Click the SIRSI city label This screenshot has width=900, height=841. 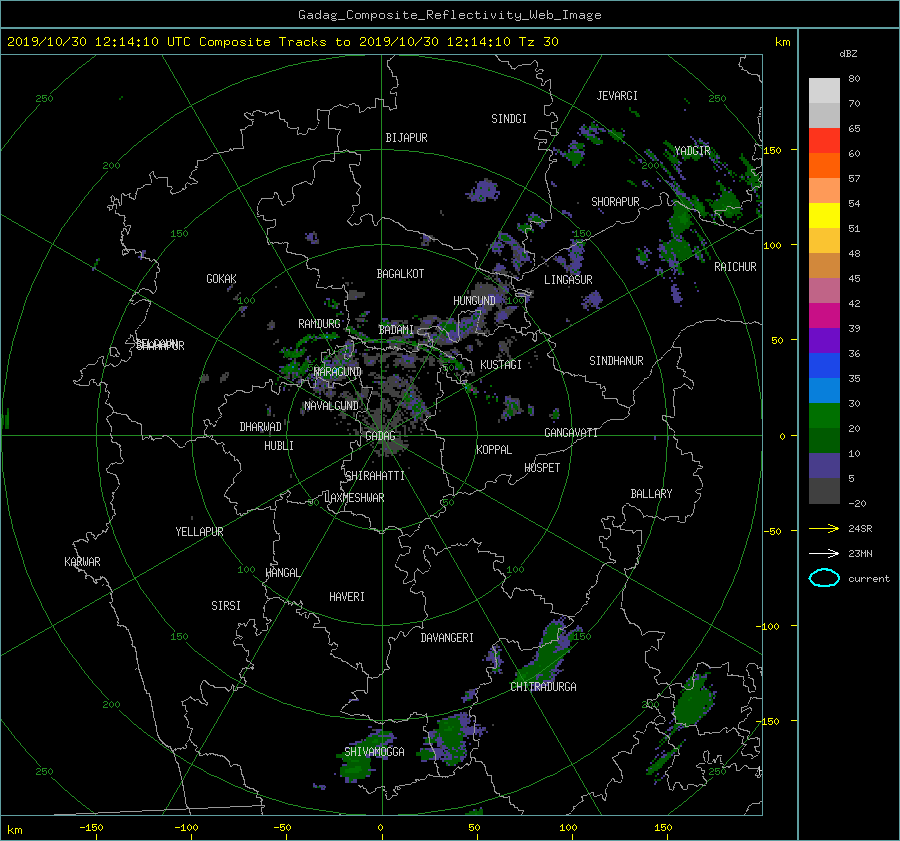pyautogui.click(x=226, y=606)
